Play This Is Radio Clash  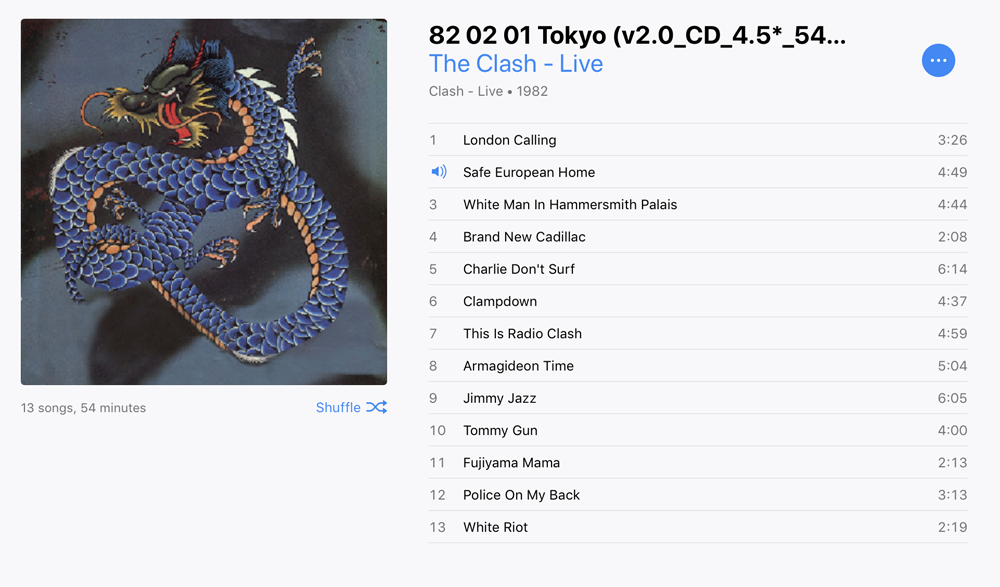698,333
